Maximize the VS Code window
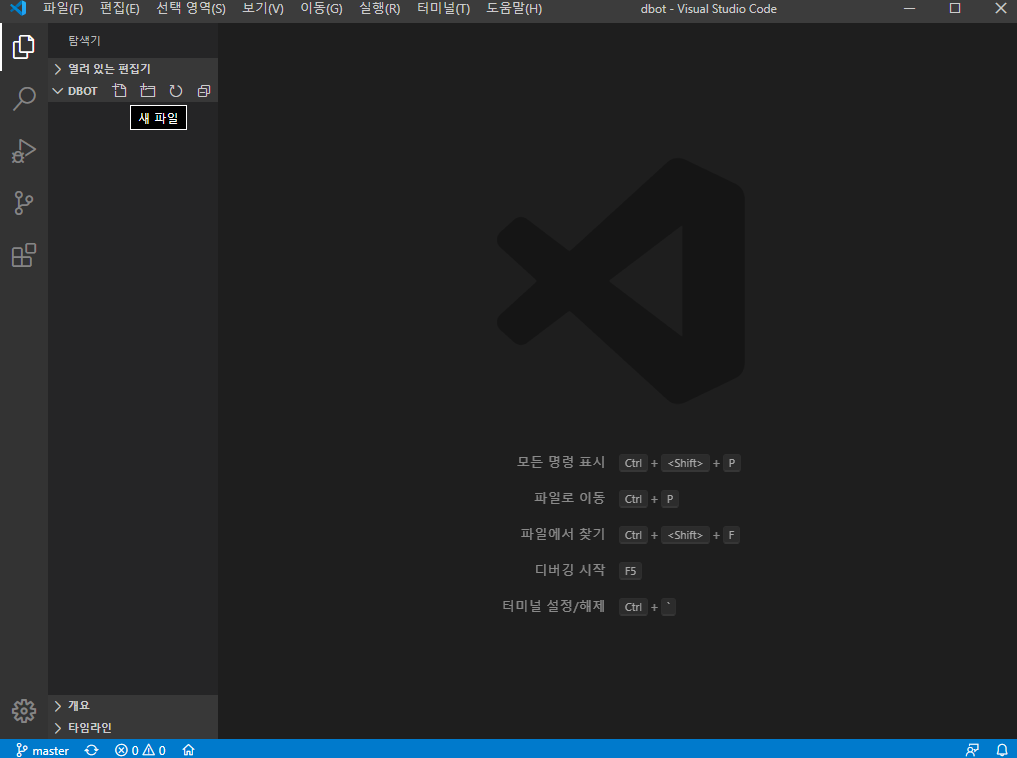Screen dimensions: 1017x758 [x=955, y=8]
